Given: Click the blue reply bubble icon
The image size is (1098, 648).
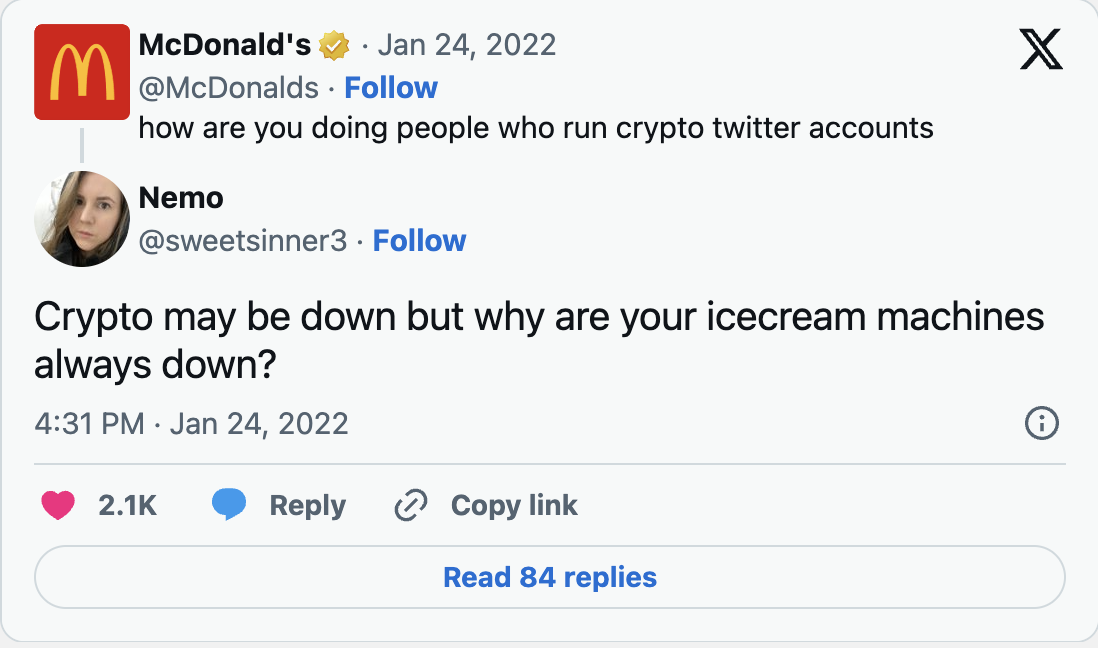Looking at the screenshot, I should (229, 506).
